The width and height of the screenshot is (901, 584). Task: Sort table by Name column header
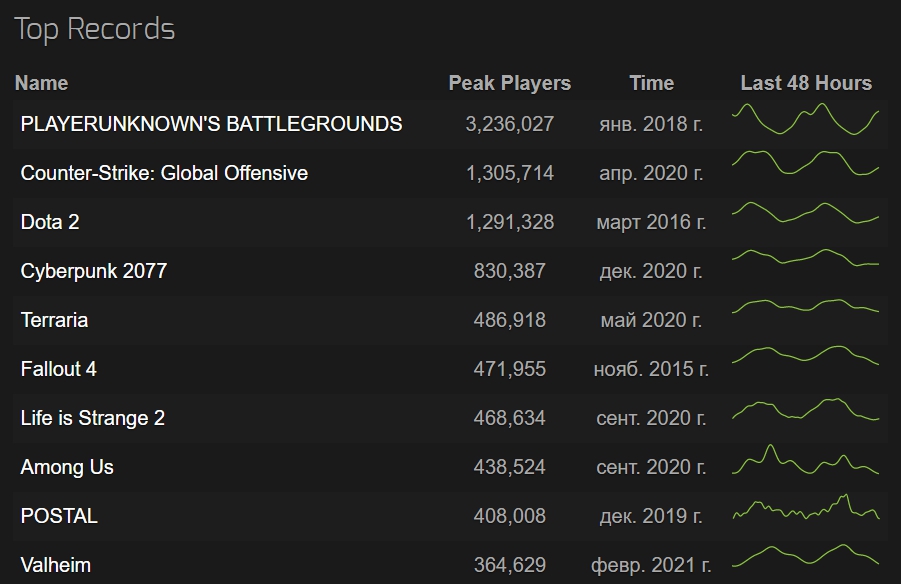[x=41, y=83]
